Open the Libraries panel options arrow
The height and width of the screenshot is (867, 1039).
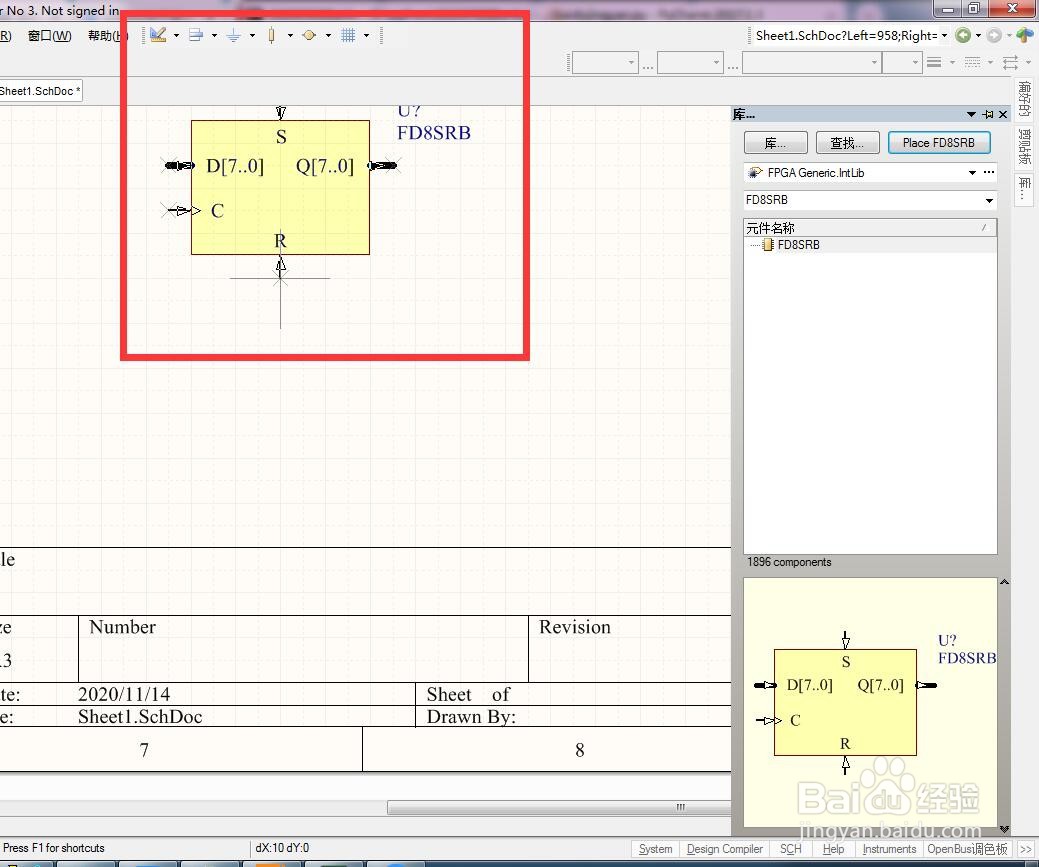point(971,114)
